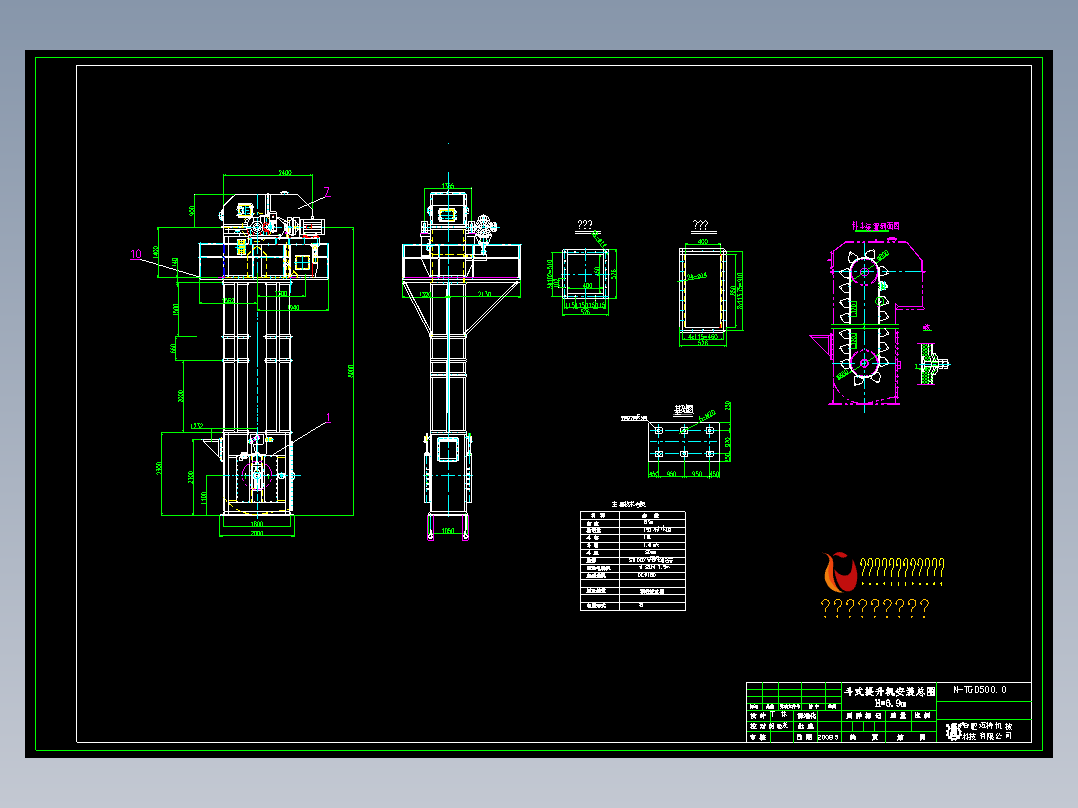Select lower sprocket in bucket section view
Viewport: 1078px width, 808px height.
pyautogui.click(x=864, y=364)
